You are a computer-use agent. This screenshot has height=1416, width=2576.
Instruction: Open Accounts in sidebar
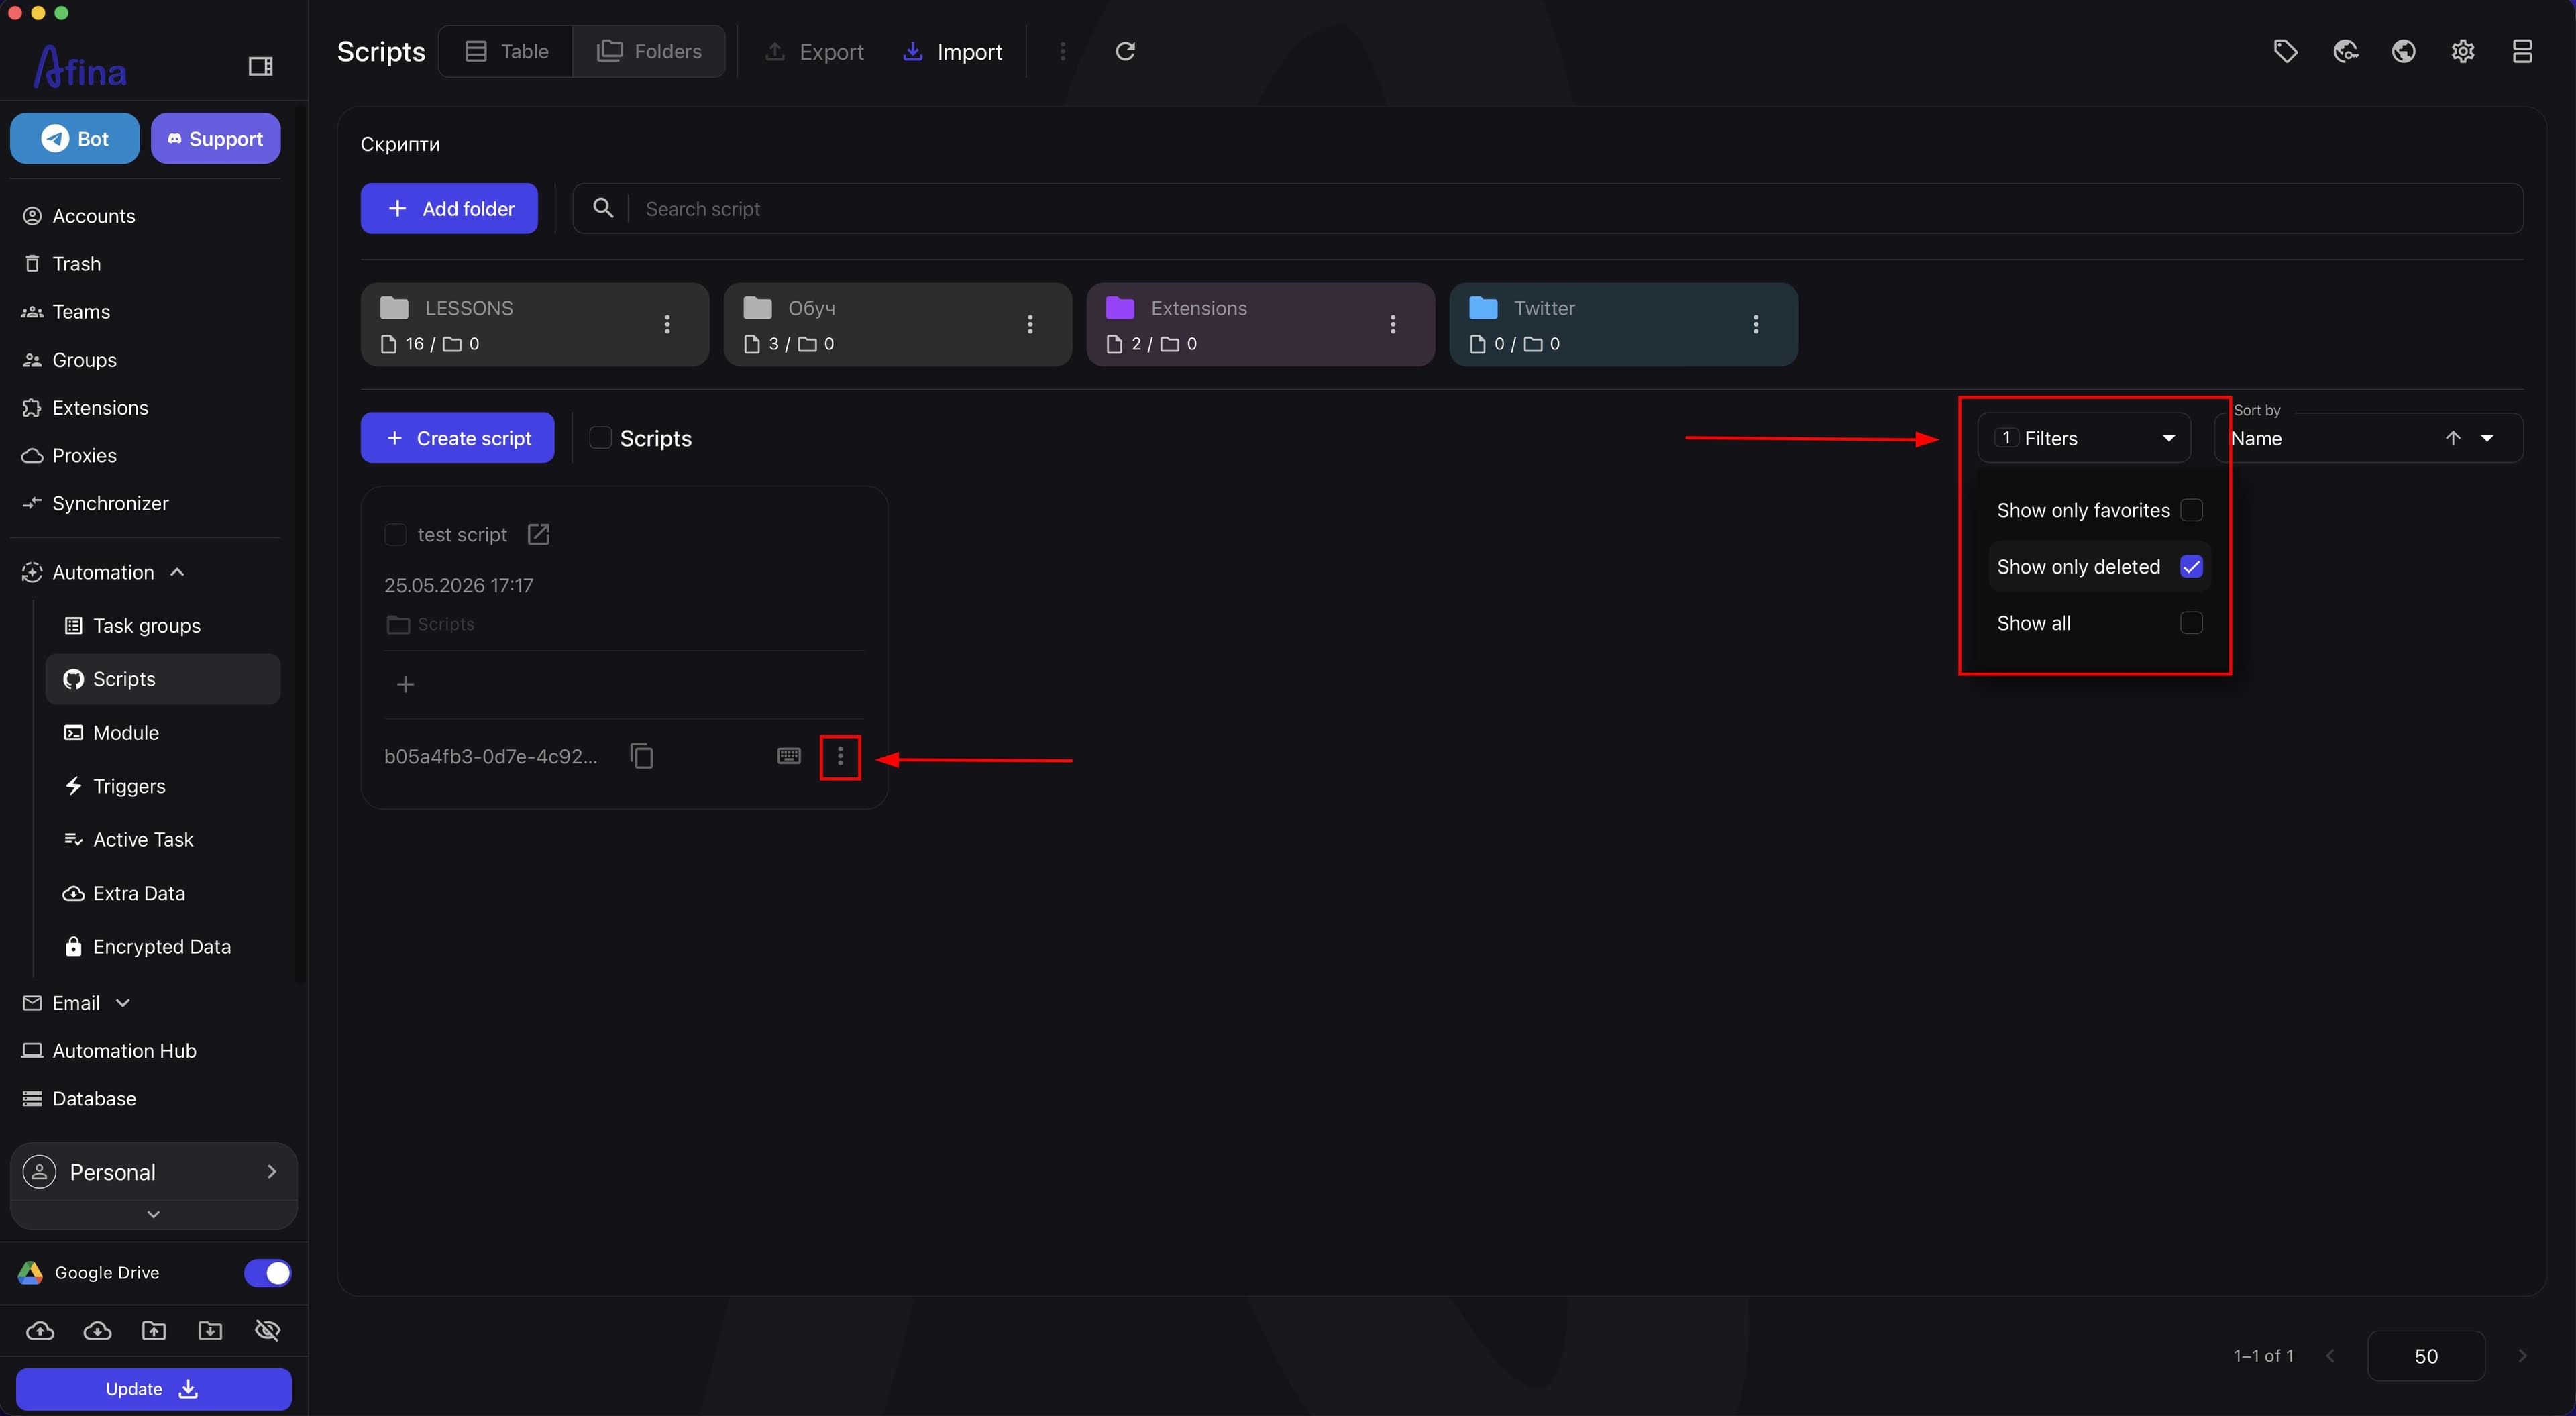[93, 216]
